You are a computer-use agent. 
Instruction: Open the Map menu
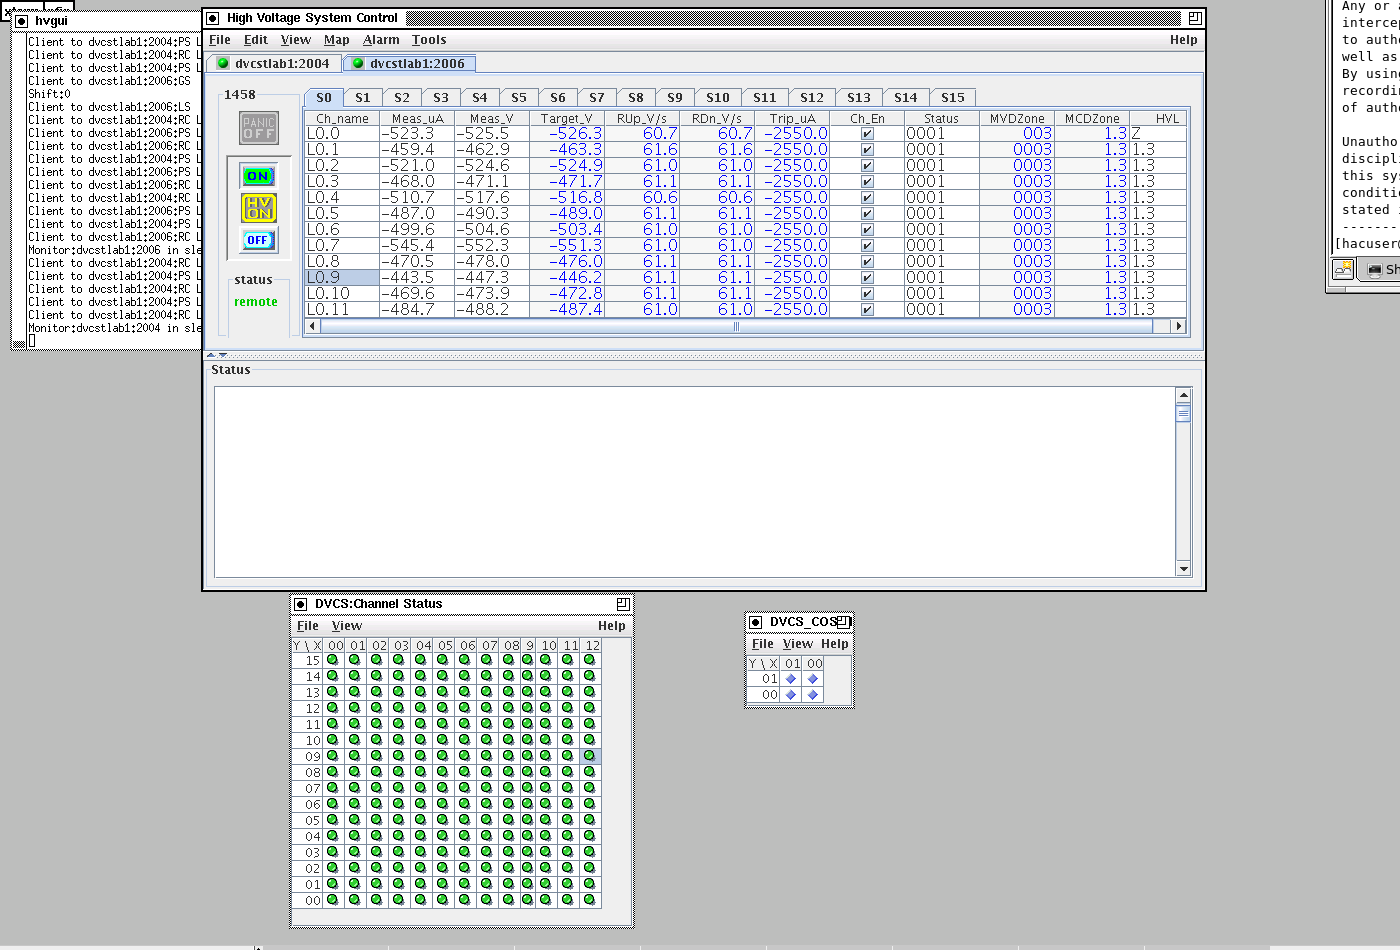click(337, 40)
